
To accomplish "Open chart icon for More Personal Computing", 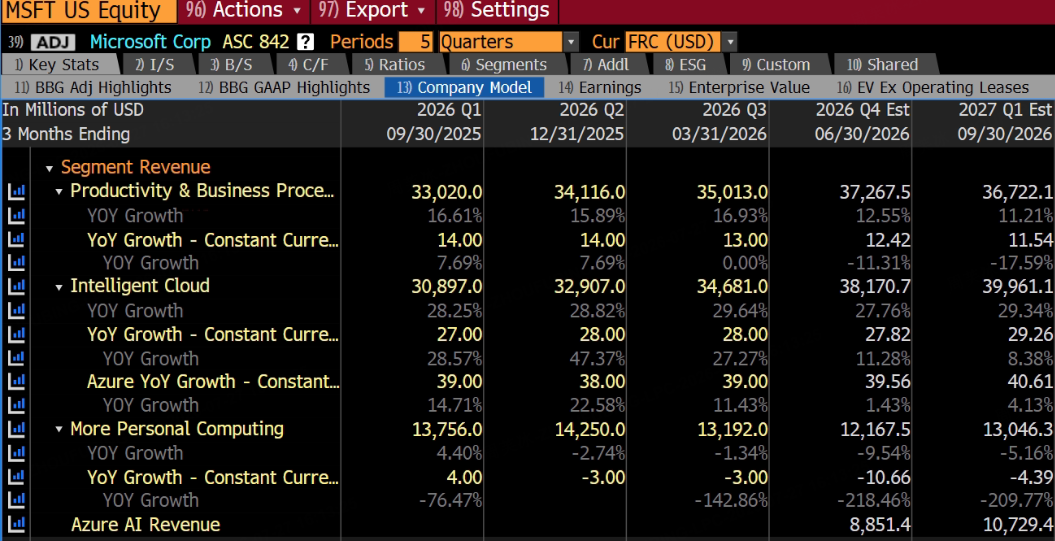I will [16, 429].
